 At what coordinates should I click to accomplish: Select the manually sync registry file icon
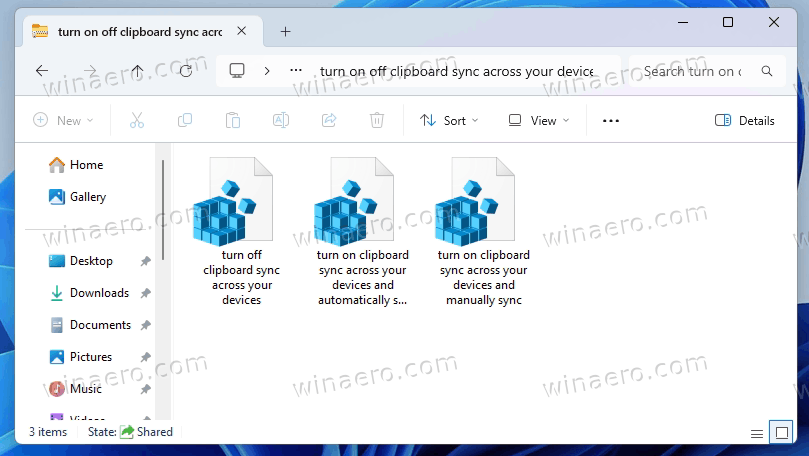[475, 201]
